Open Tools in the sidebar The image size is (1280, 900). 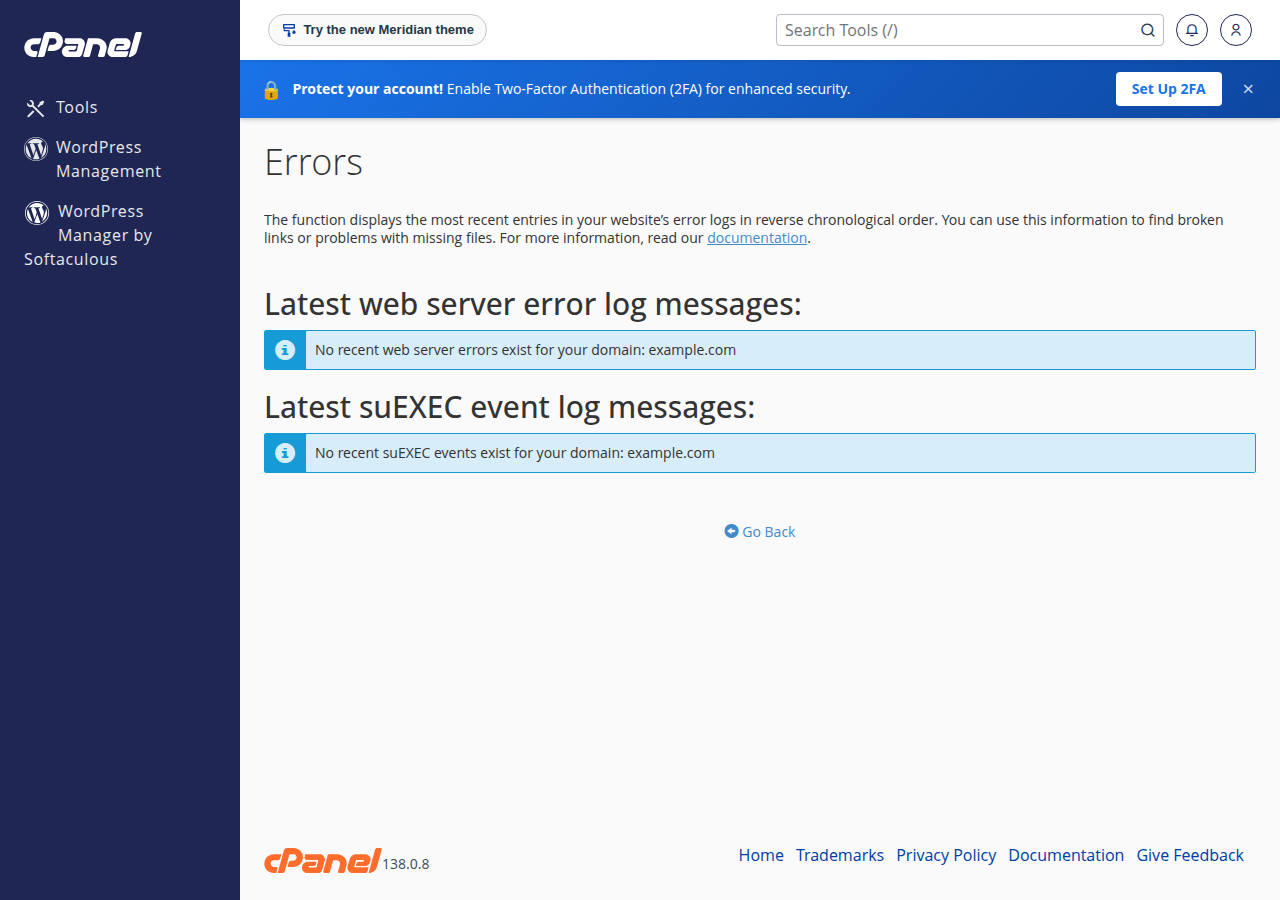click(x=62, y=107)
